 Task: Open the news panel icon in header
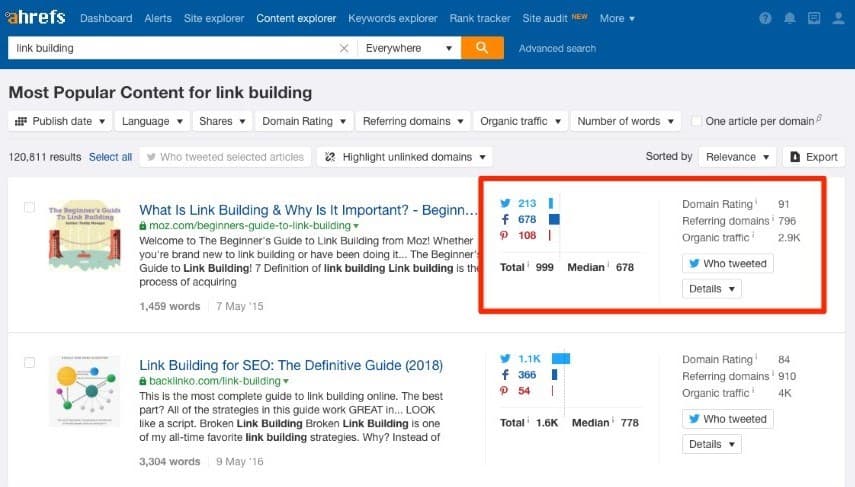[814, 19]
